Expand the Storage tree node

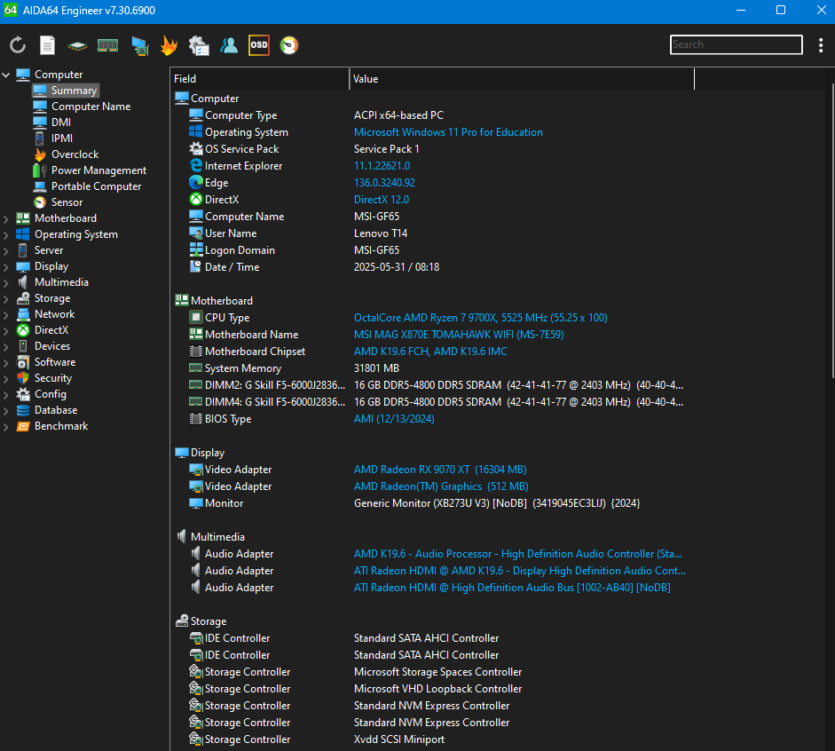pyautogui.click(x=6, y=299)
